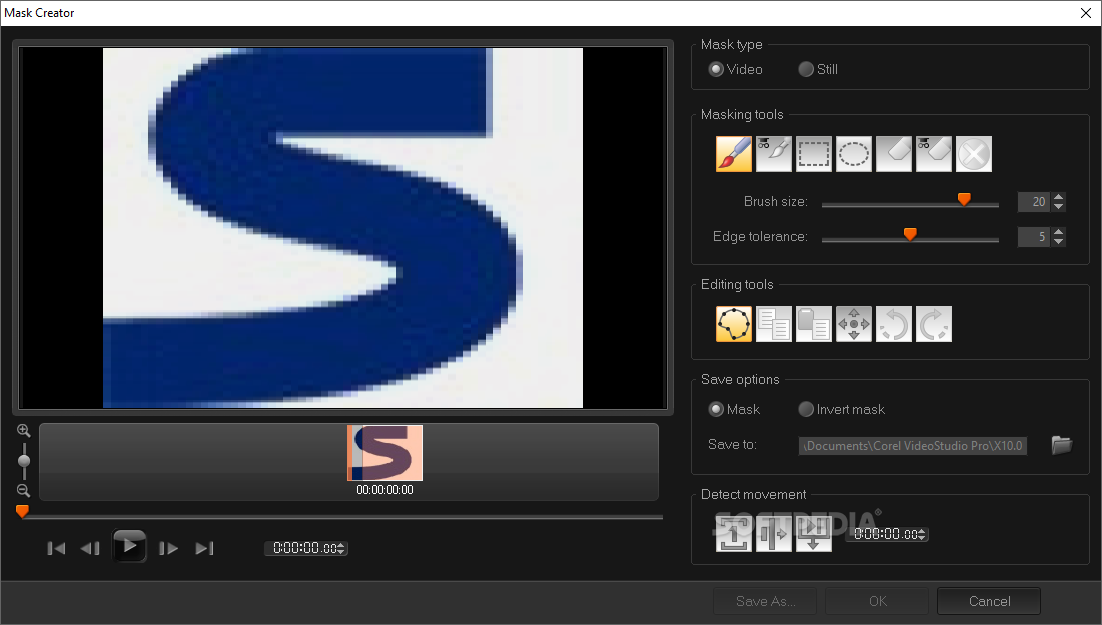Click the Undo icon
This screenshot has height=625, width=1102.
894,324
